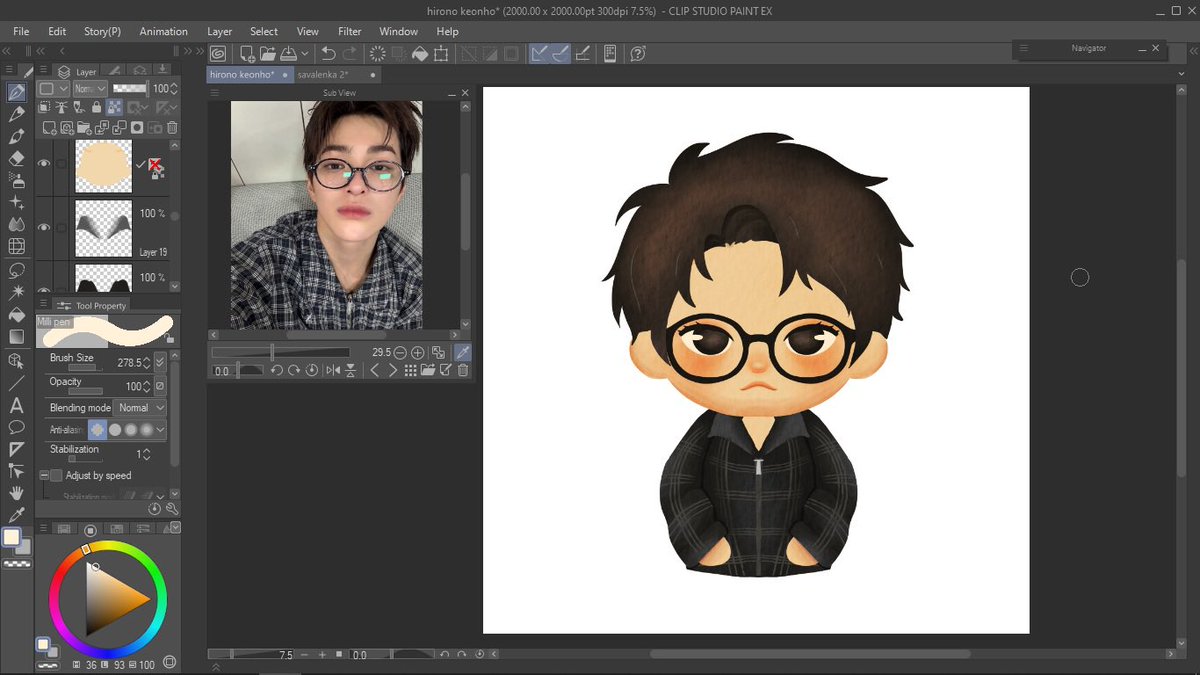Open the Filter menu
This screenshot has width=1200, height=675.
click(350, 31)
